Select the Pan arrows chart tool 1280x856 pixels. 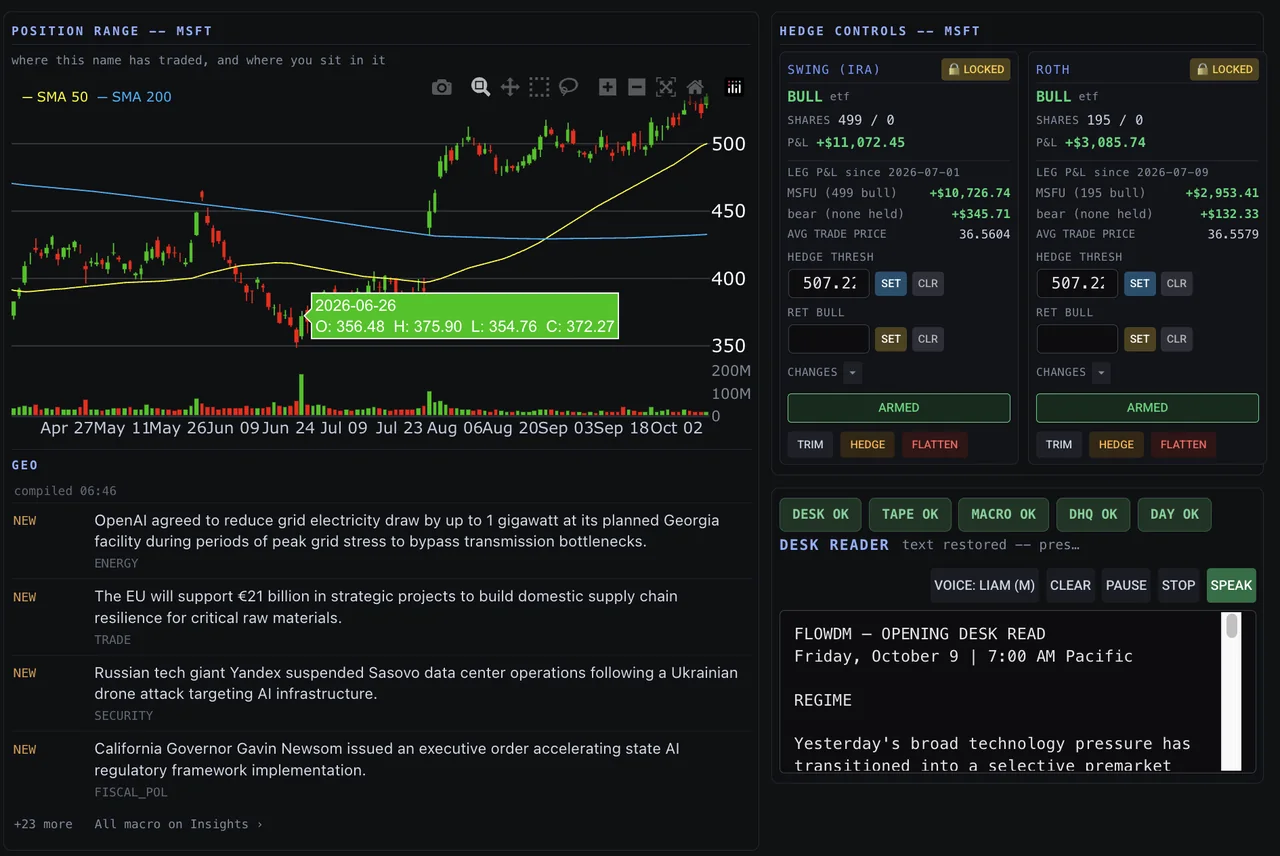(510, 88)
